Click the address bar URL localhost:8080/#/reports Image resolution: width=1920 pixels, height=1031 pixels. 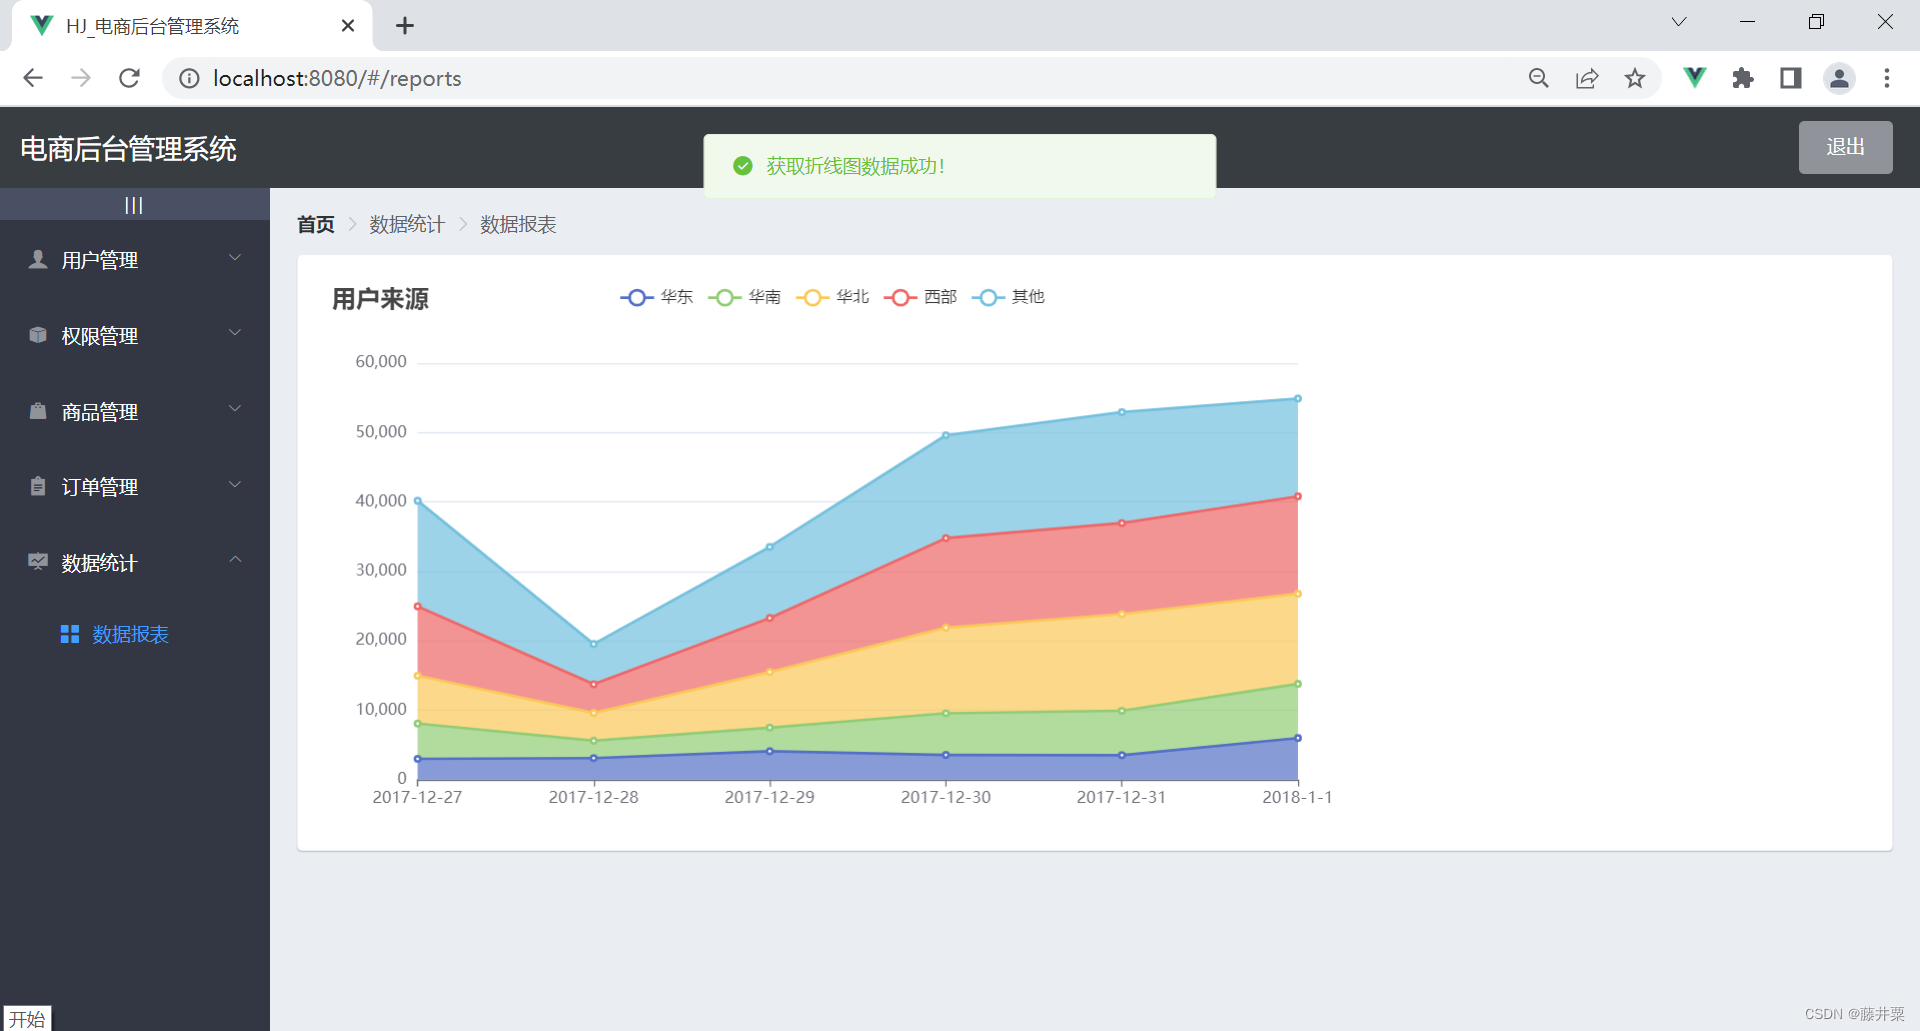337,78
